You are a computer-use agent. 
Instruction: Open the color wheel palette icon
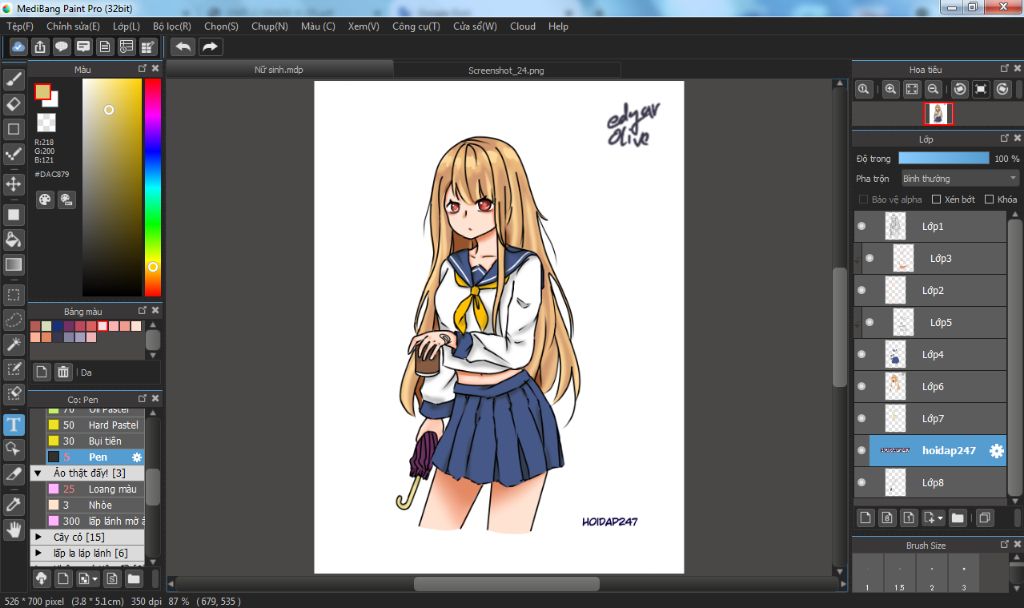[44, 200]
